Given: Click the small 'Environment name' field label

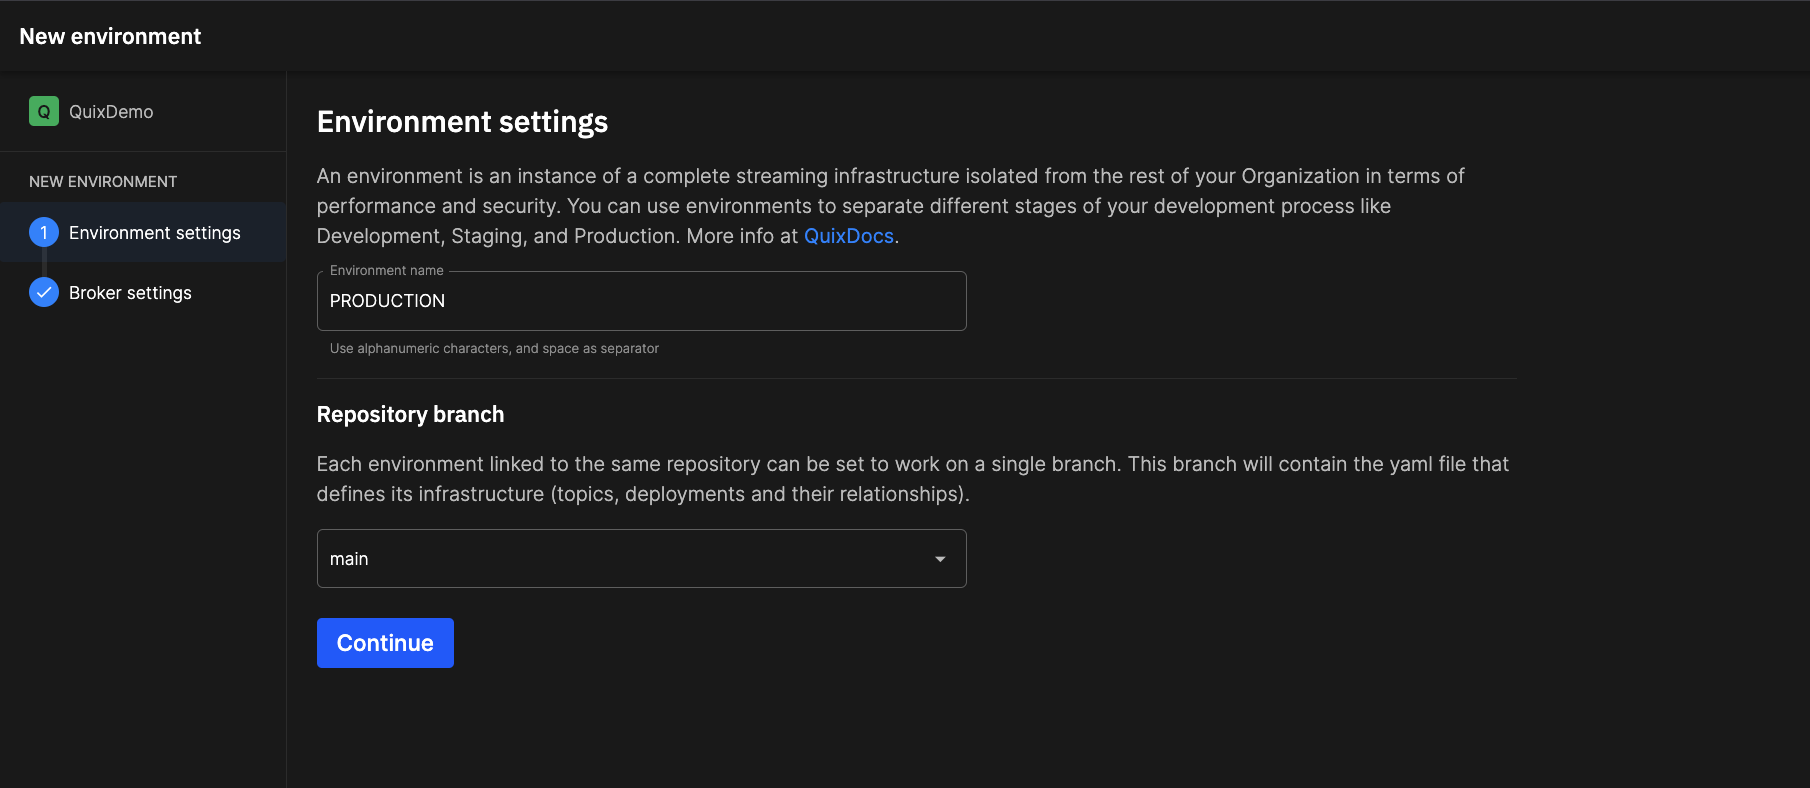Looking at the screenshot, I should [386, 271].
